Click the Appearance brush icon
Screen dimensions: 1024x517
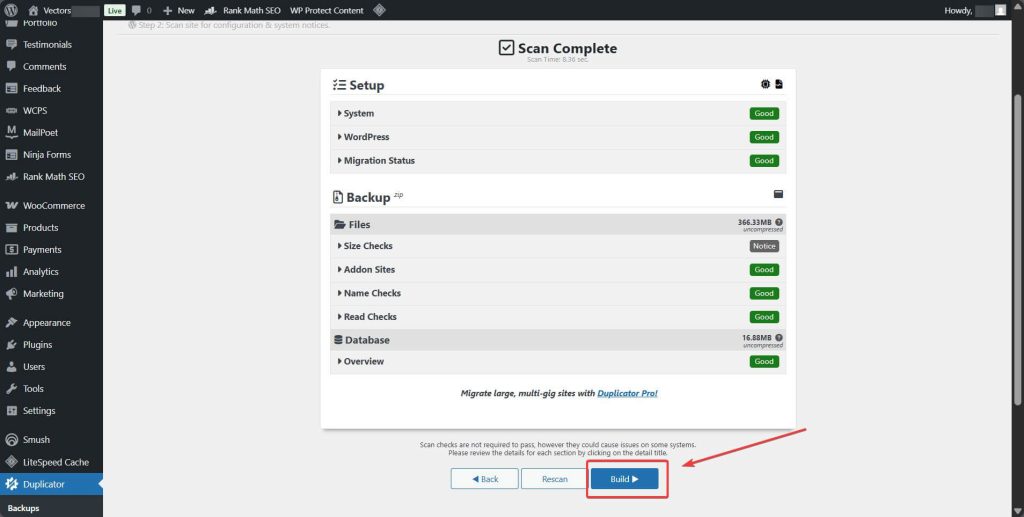(11, 322)
